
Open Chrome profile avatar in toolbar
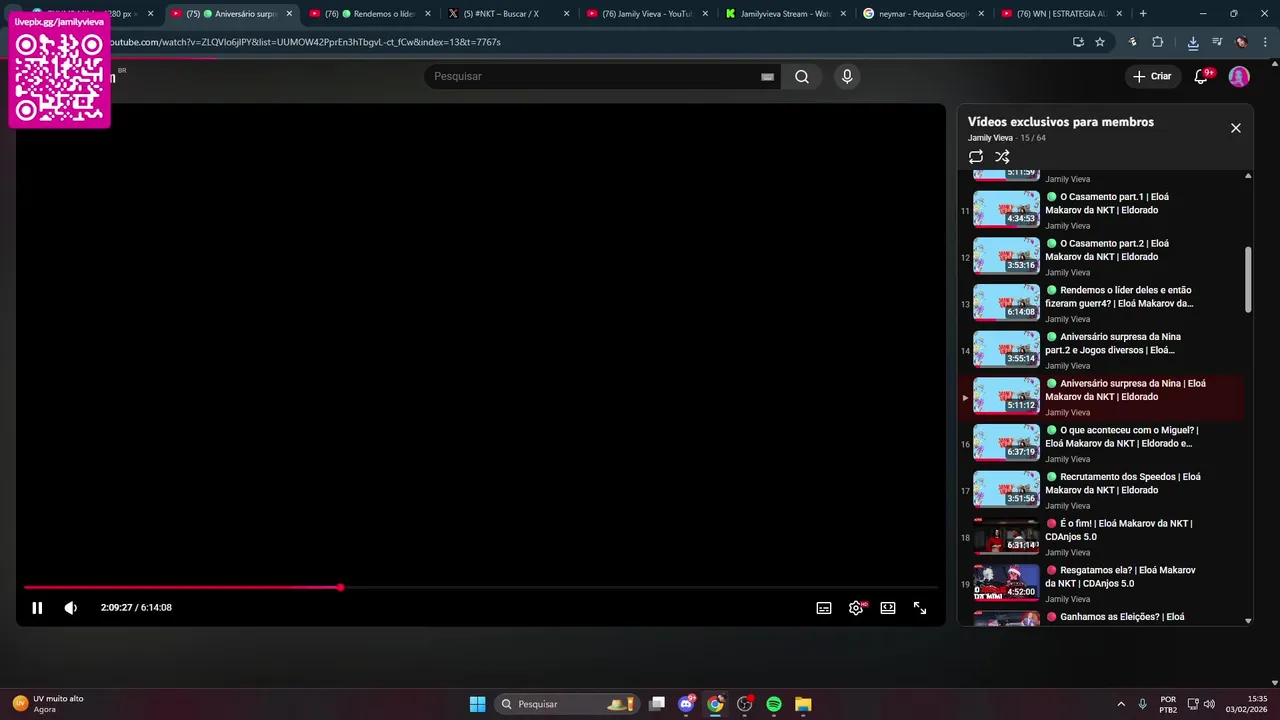[x=1242, y=42]
